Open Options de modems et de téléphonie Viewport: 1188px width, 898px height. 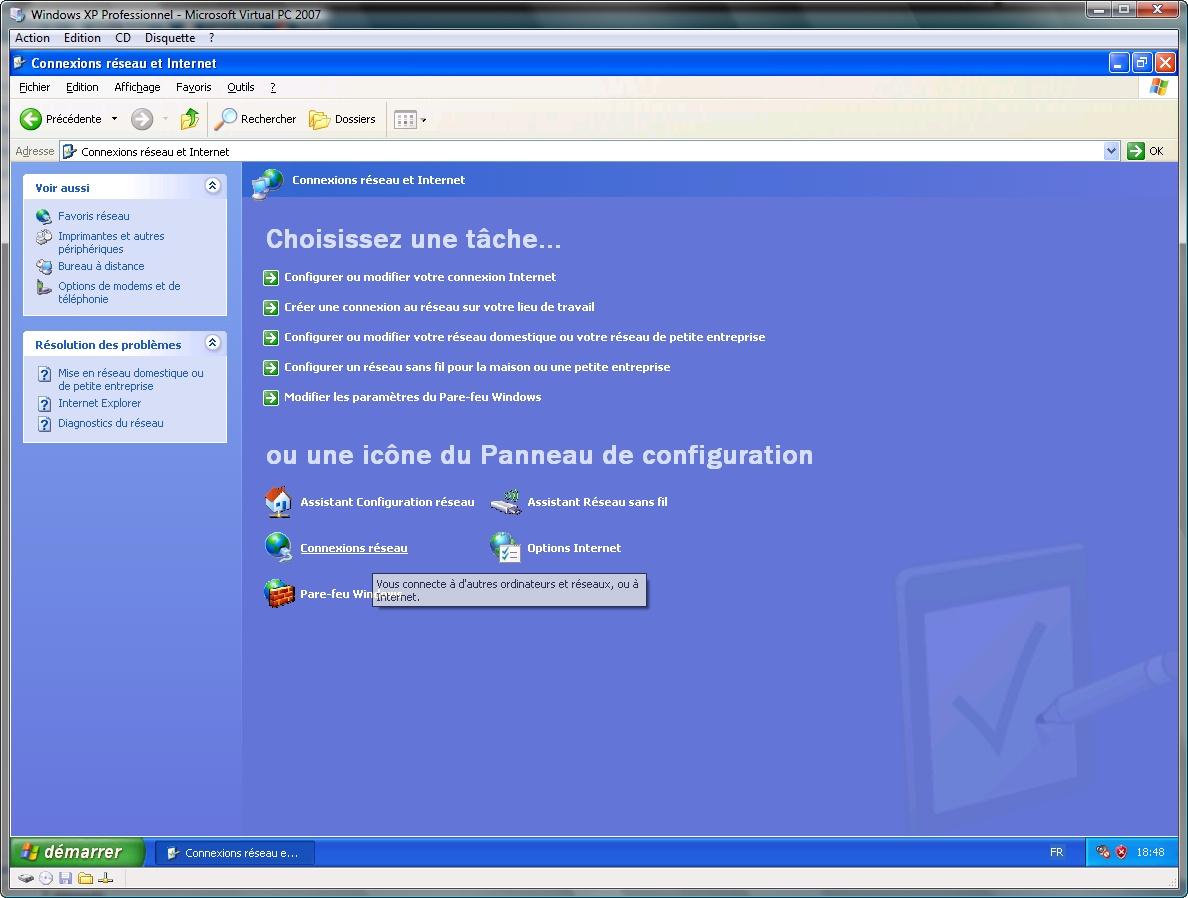coord(120,293)
